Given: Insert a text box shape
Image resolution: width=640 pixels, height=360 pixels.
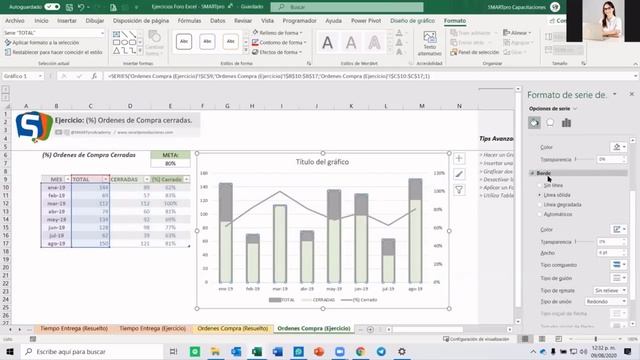Looking at the screenshot, I should tap(117, 34).
